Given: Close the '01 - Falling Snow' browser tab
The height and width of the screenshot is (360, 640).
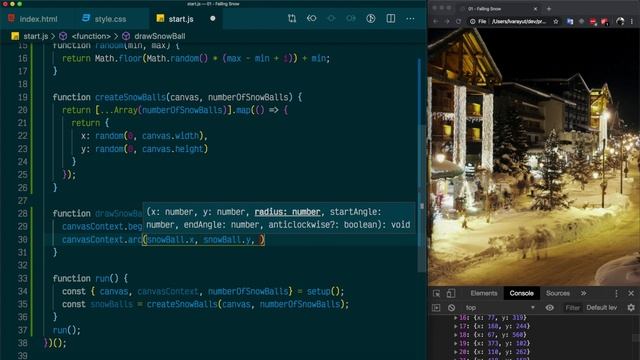Looking at the screenshot, I should [x=536, y=9].
